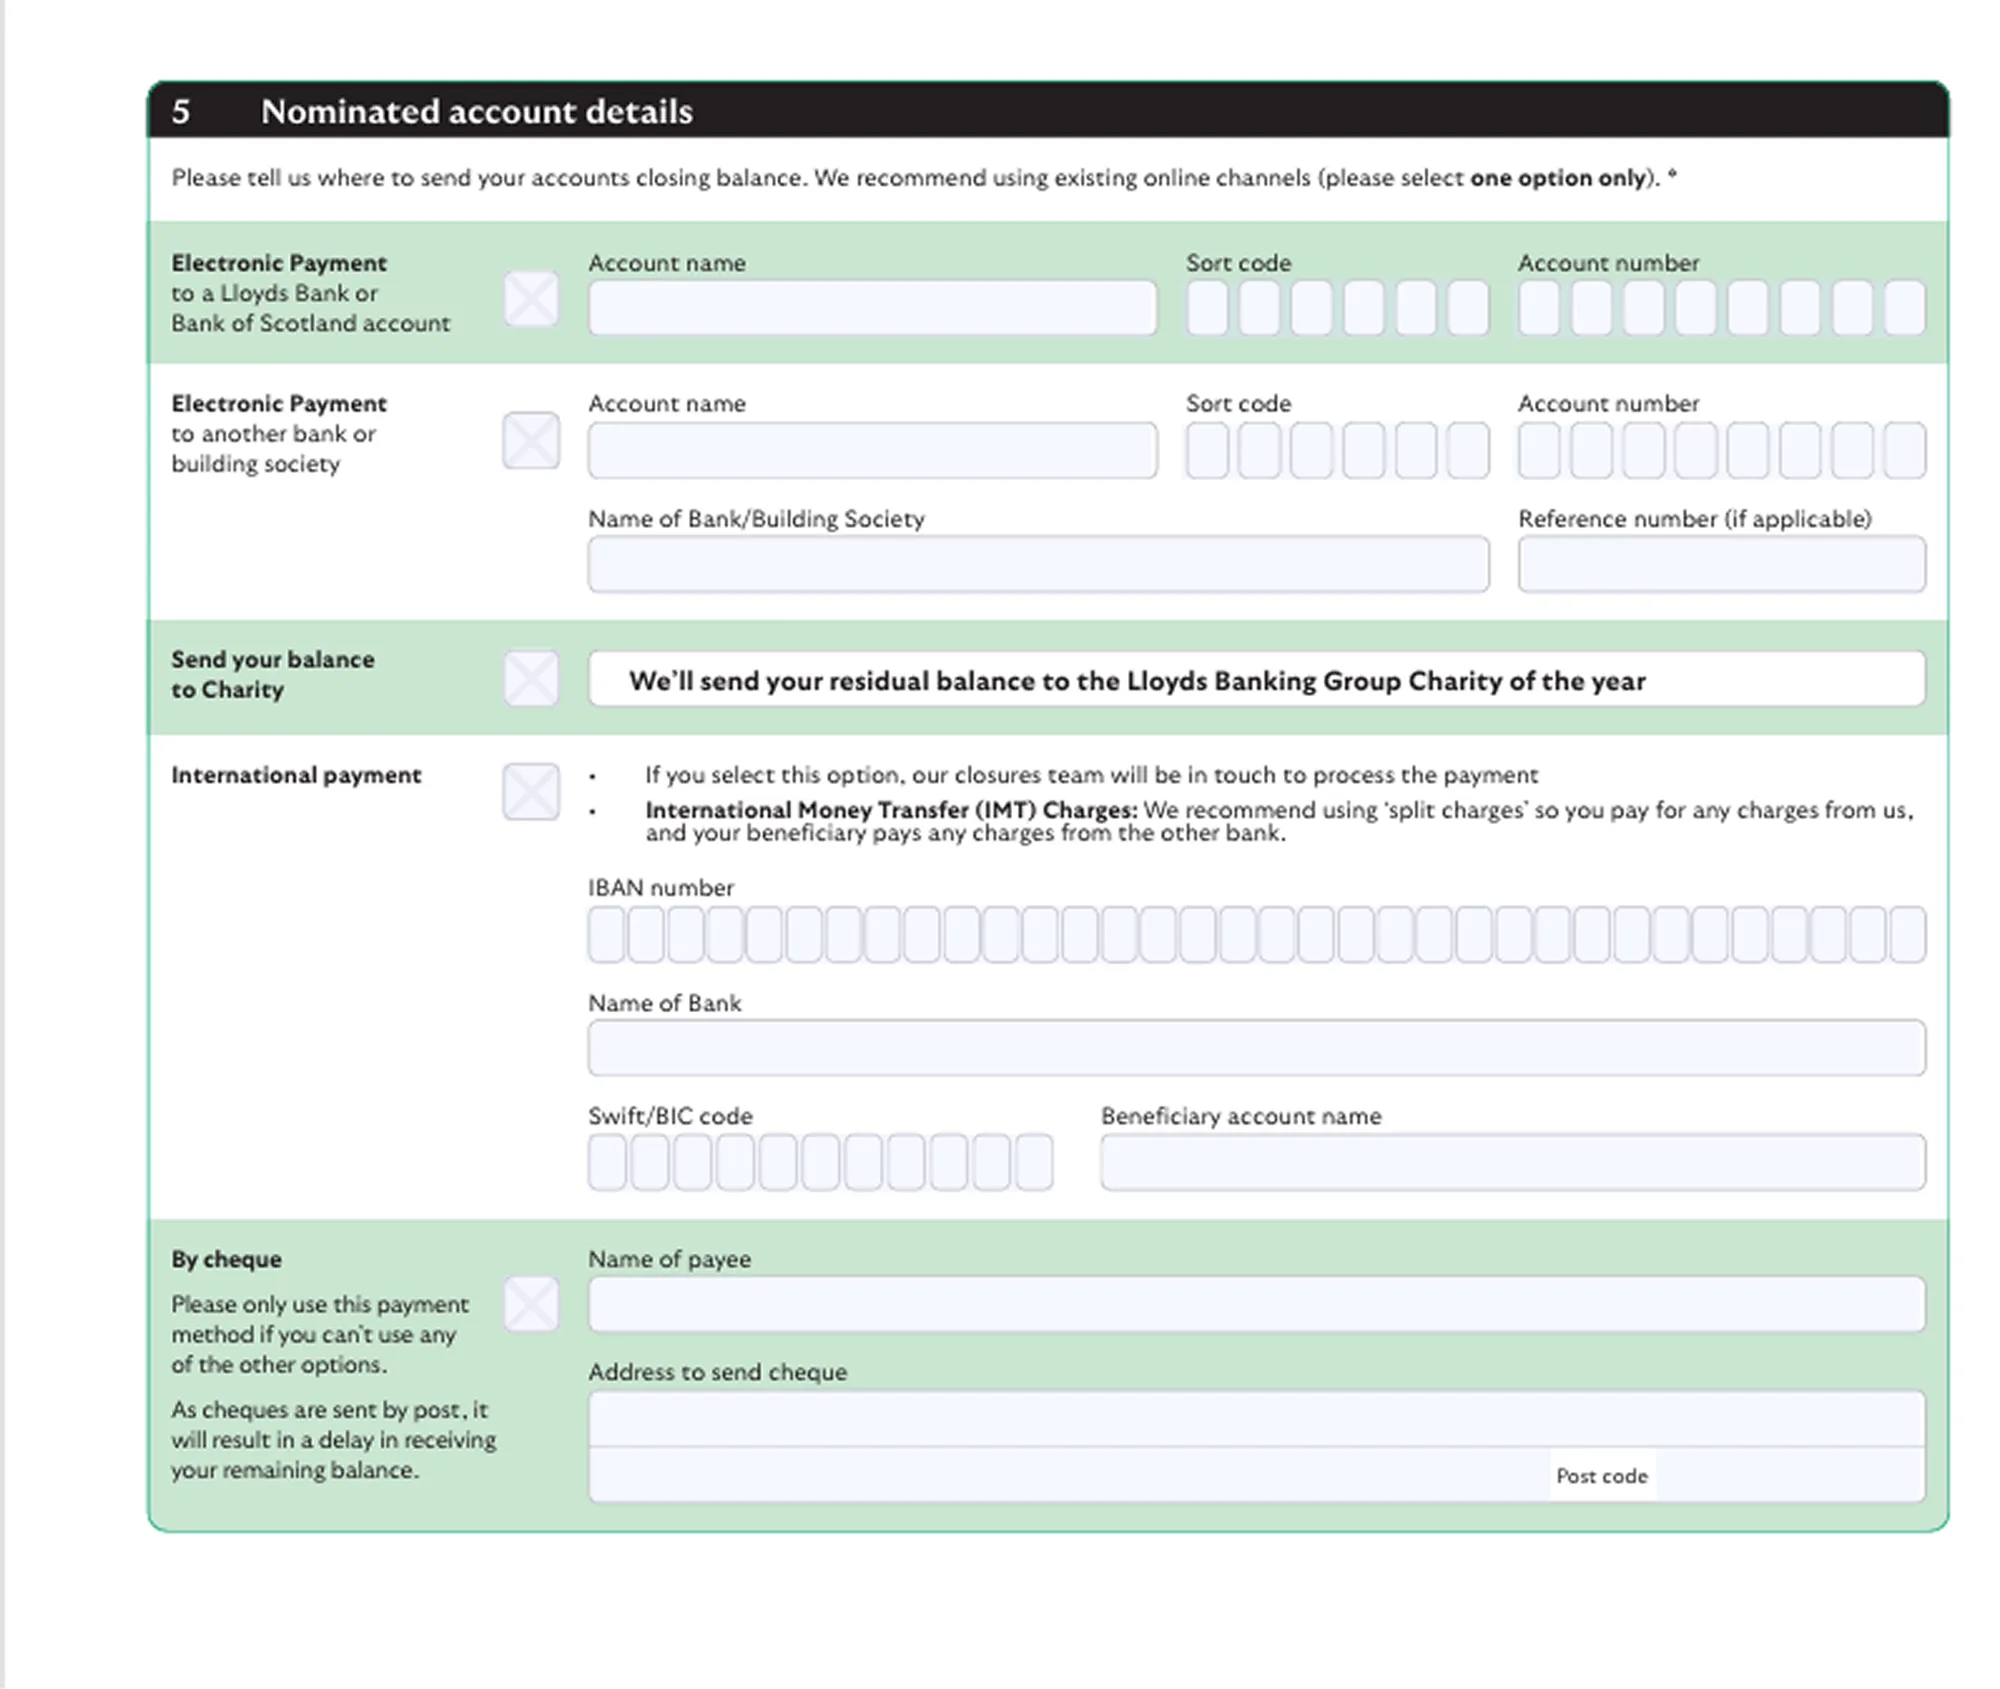2000x1689 pixels.
Task: Click Account name field for another bank payment
Action: coord(872,450)
